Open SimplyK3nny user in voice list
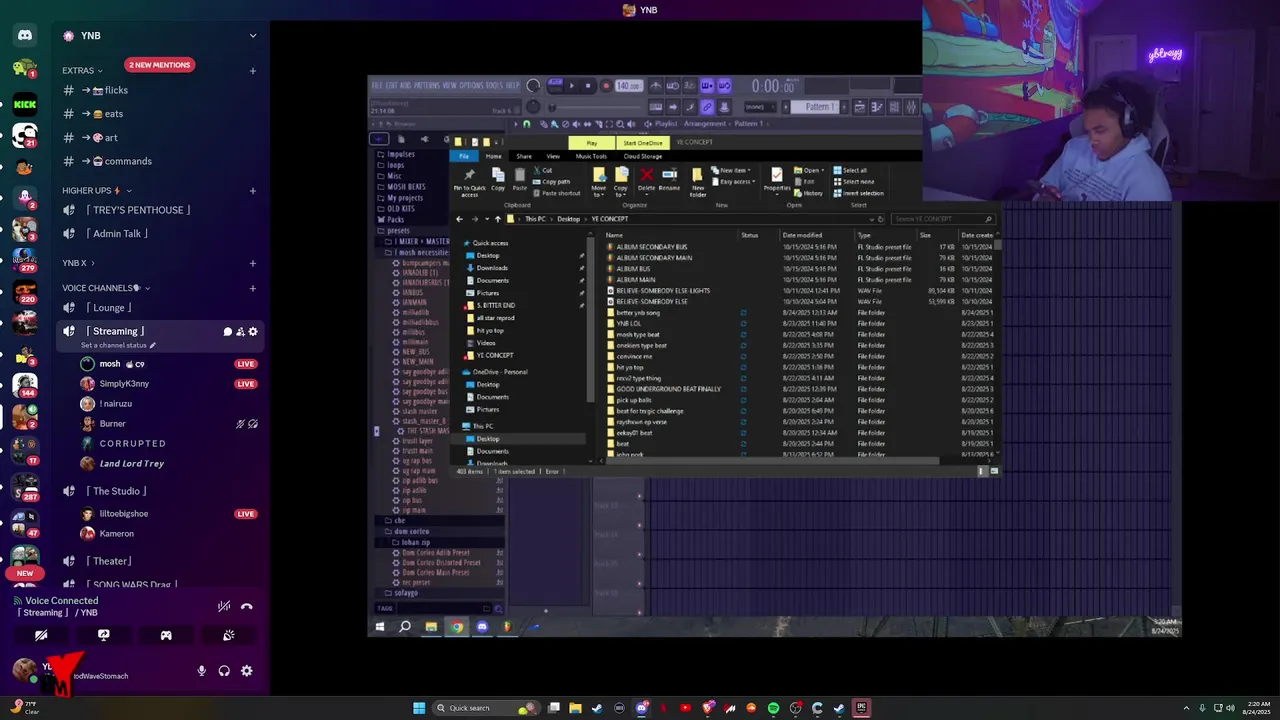1280x720 pixels. (168, 384)
